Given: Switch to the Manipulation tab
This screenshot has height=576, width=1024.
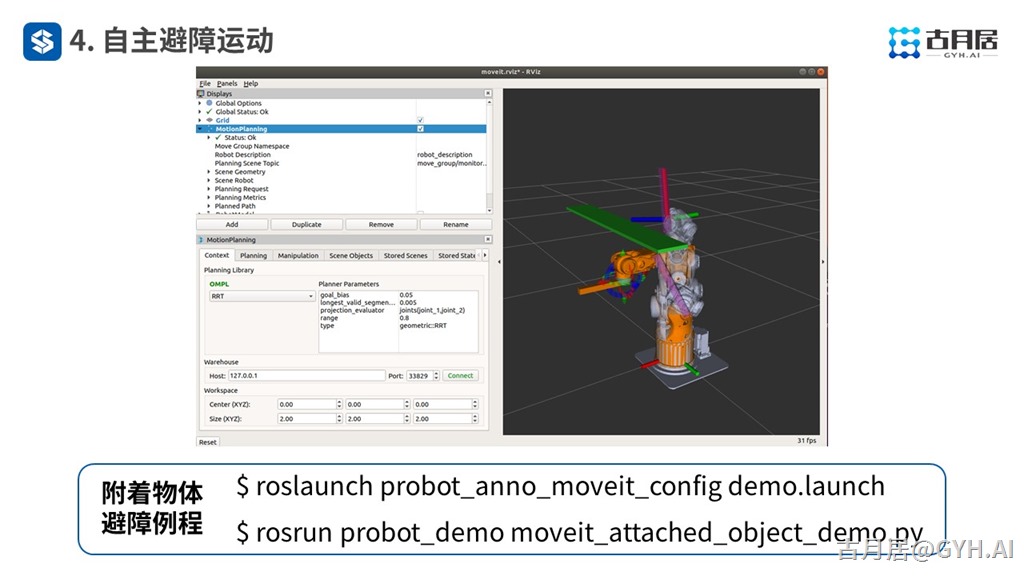Looking at the screenshot, I should [x=298, y=255].
